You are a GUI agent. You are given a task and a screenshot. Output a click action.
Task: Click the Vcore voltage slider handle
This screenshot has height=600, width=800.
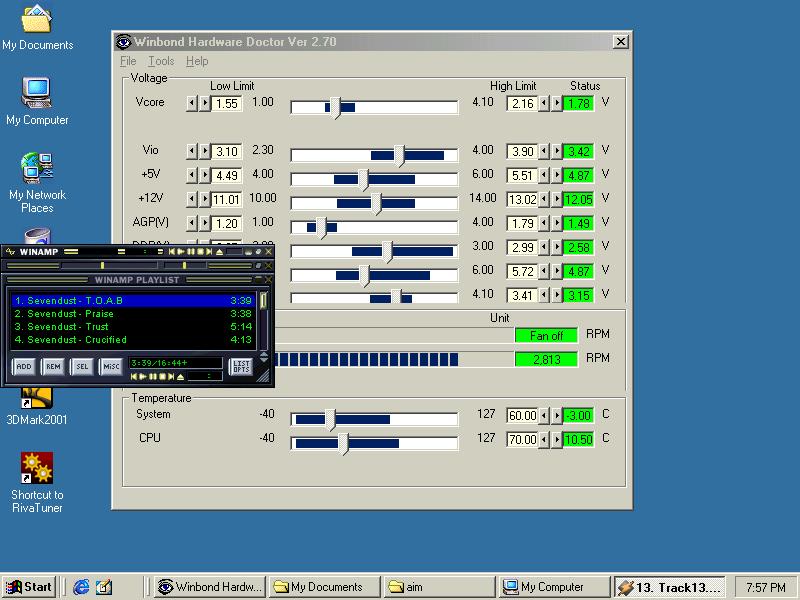tap(335, 108)
